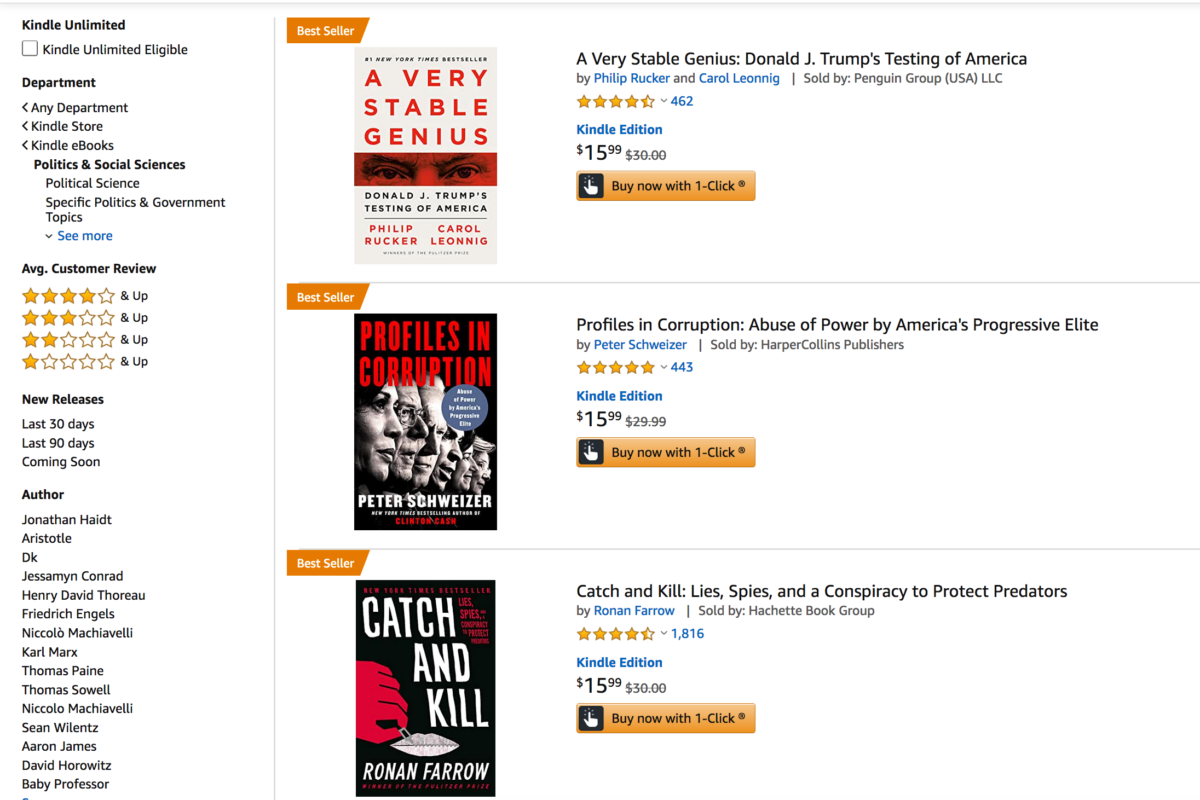
Task: Open the 462 reviews dropdown
Action: point(682,101)
